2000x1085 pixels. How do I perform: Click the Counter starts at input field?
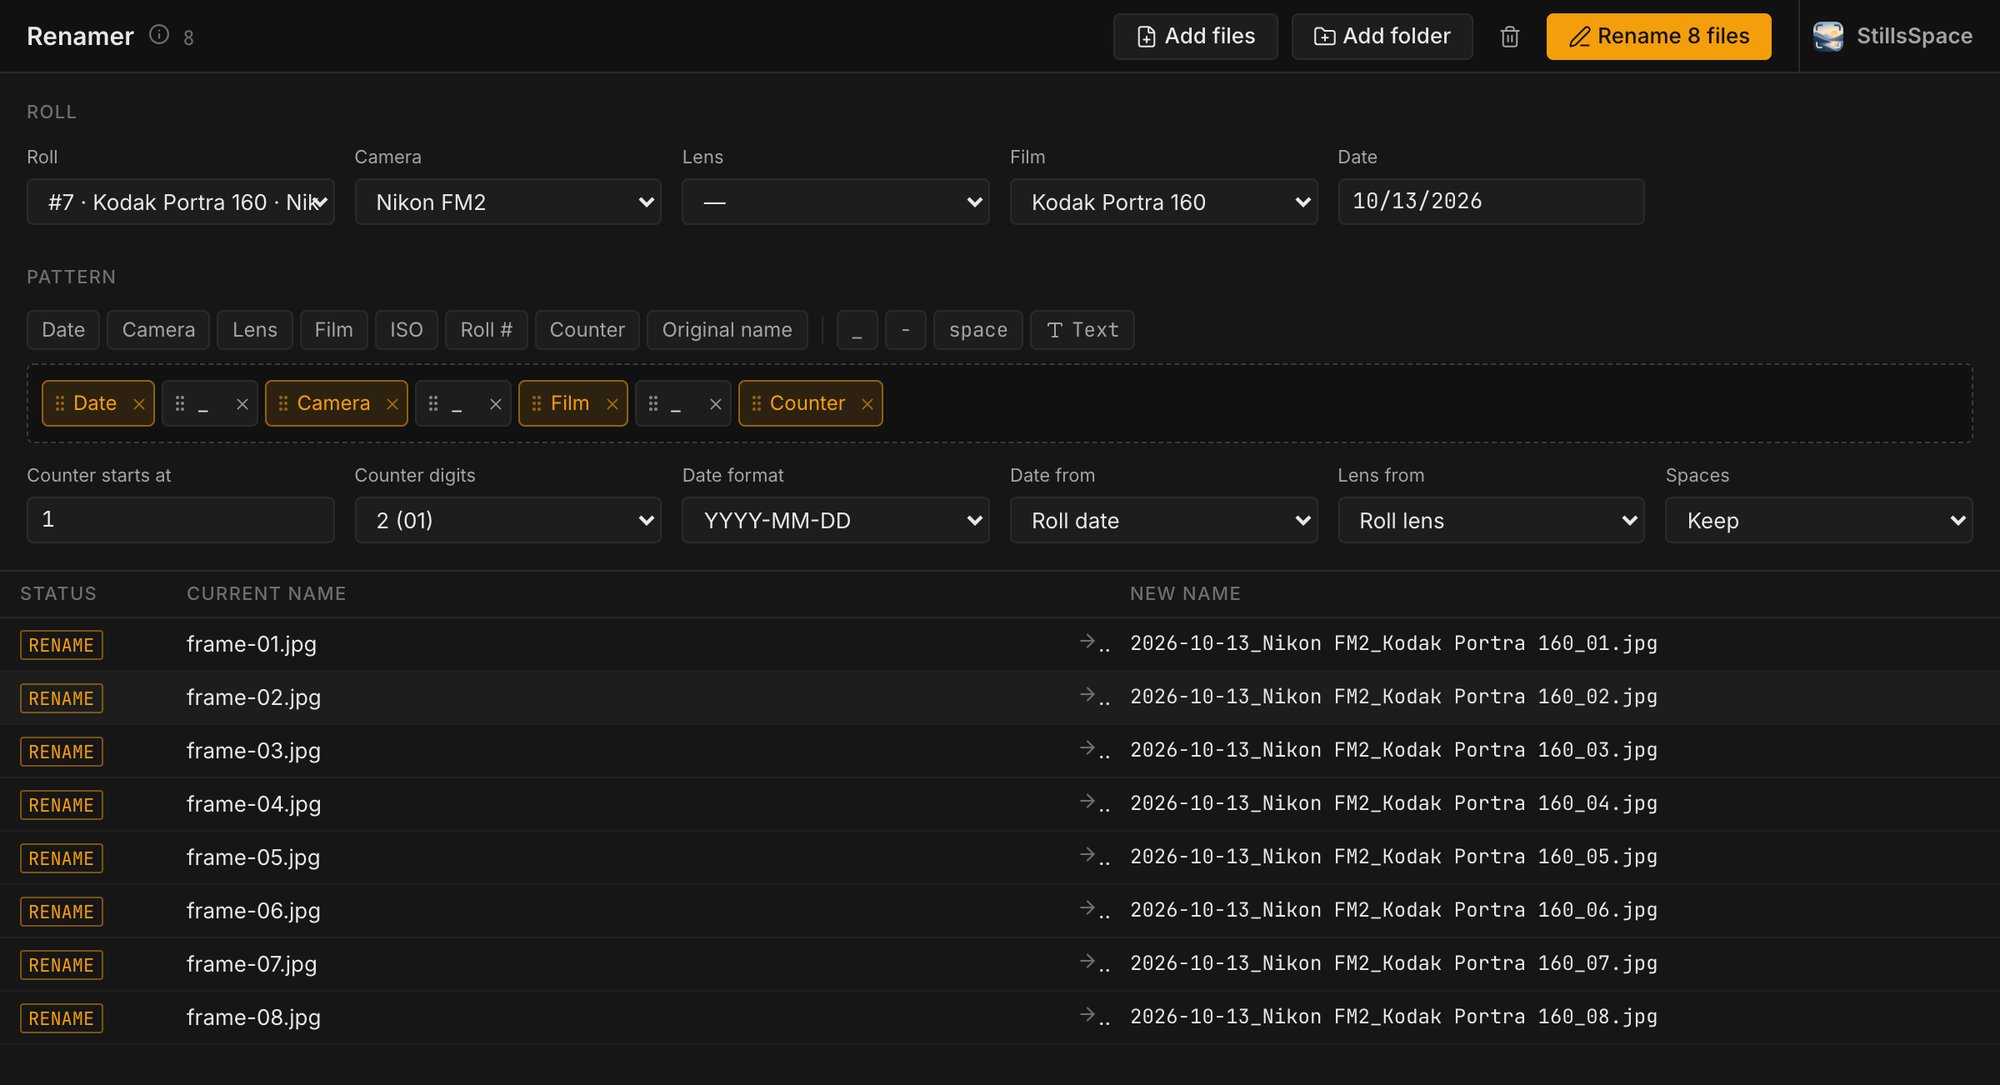coord(180,520)
